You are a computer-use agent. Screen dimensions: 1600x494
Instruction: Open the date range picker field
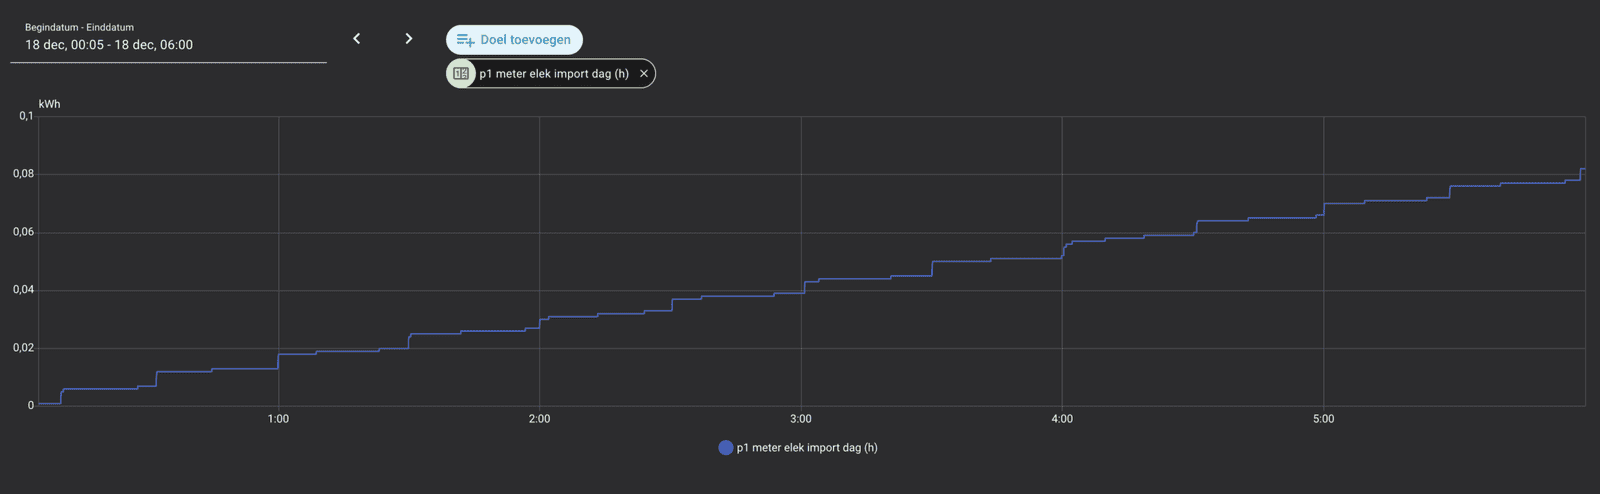coord(168,45)
